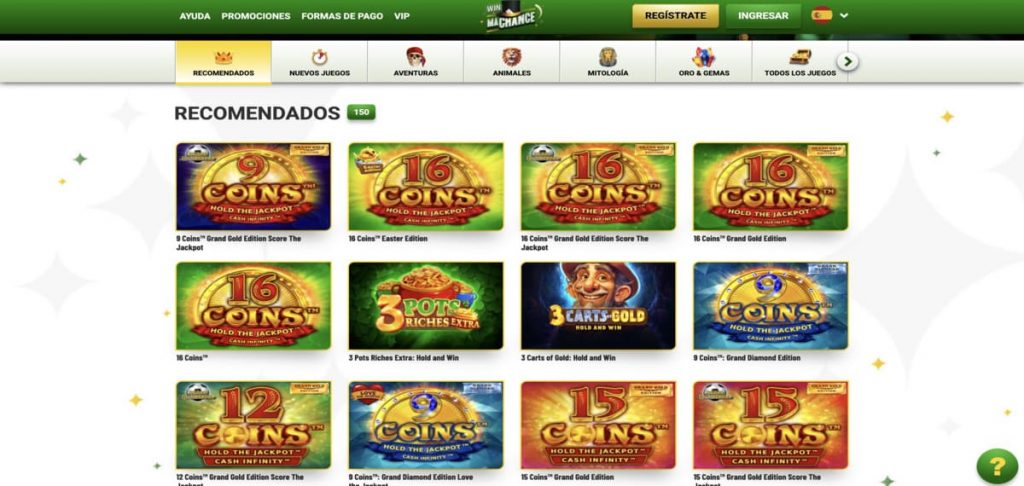Select the Spanish flag language selector
The height and width of the screenshot is (486, 1024).
tap(822, 15)
